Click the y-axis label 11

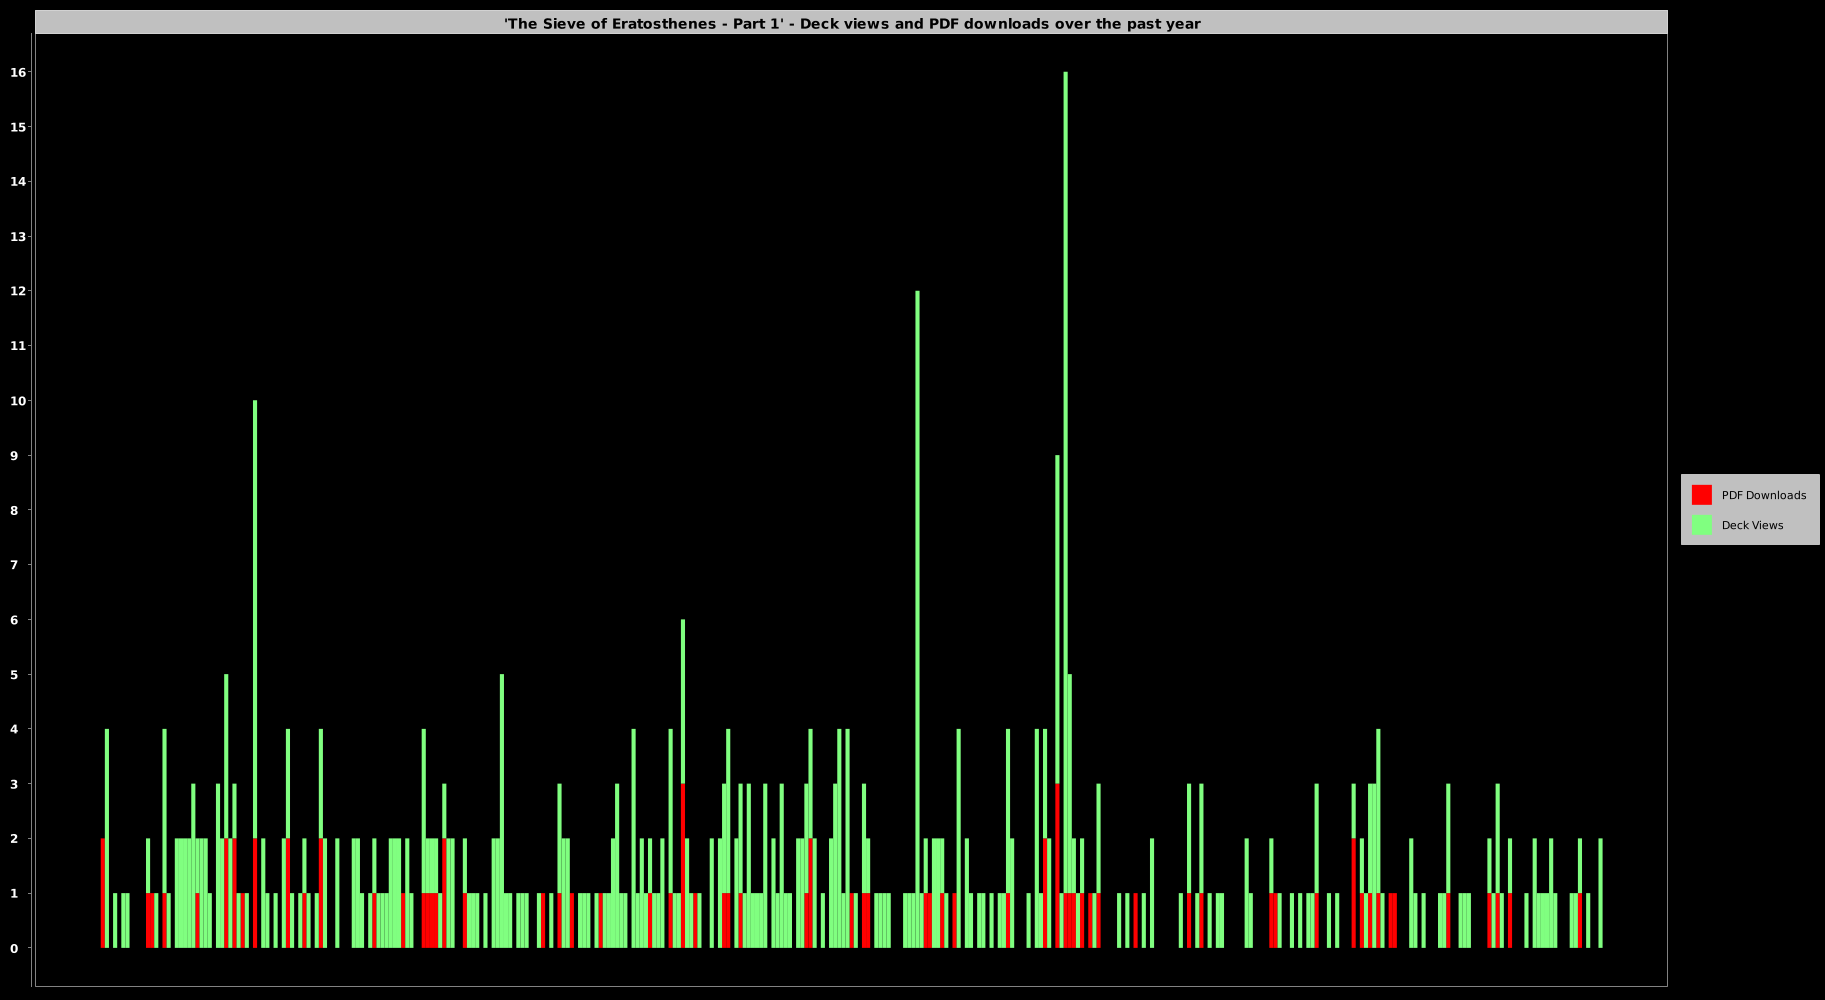coord(18,346)
